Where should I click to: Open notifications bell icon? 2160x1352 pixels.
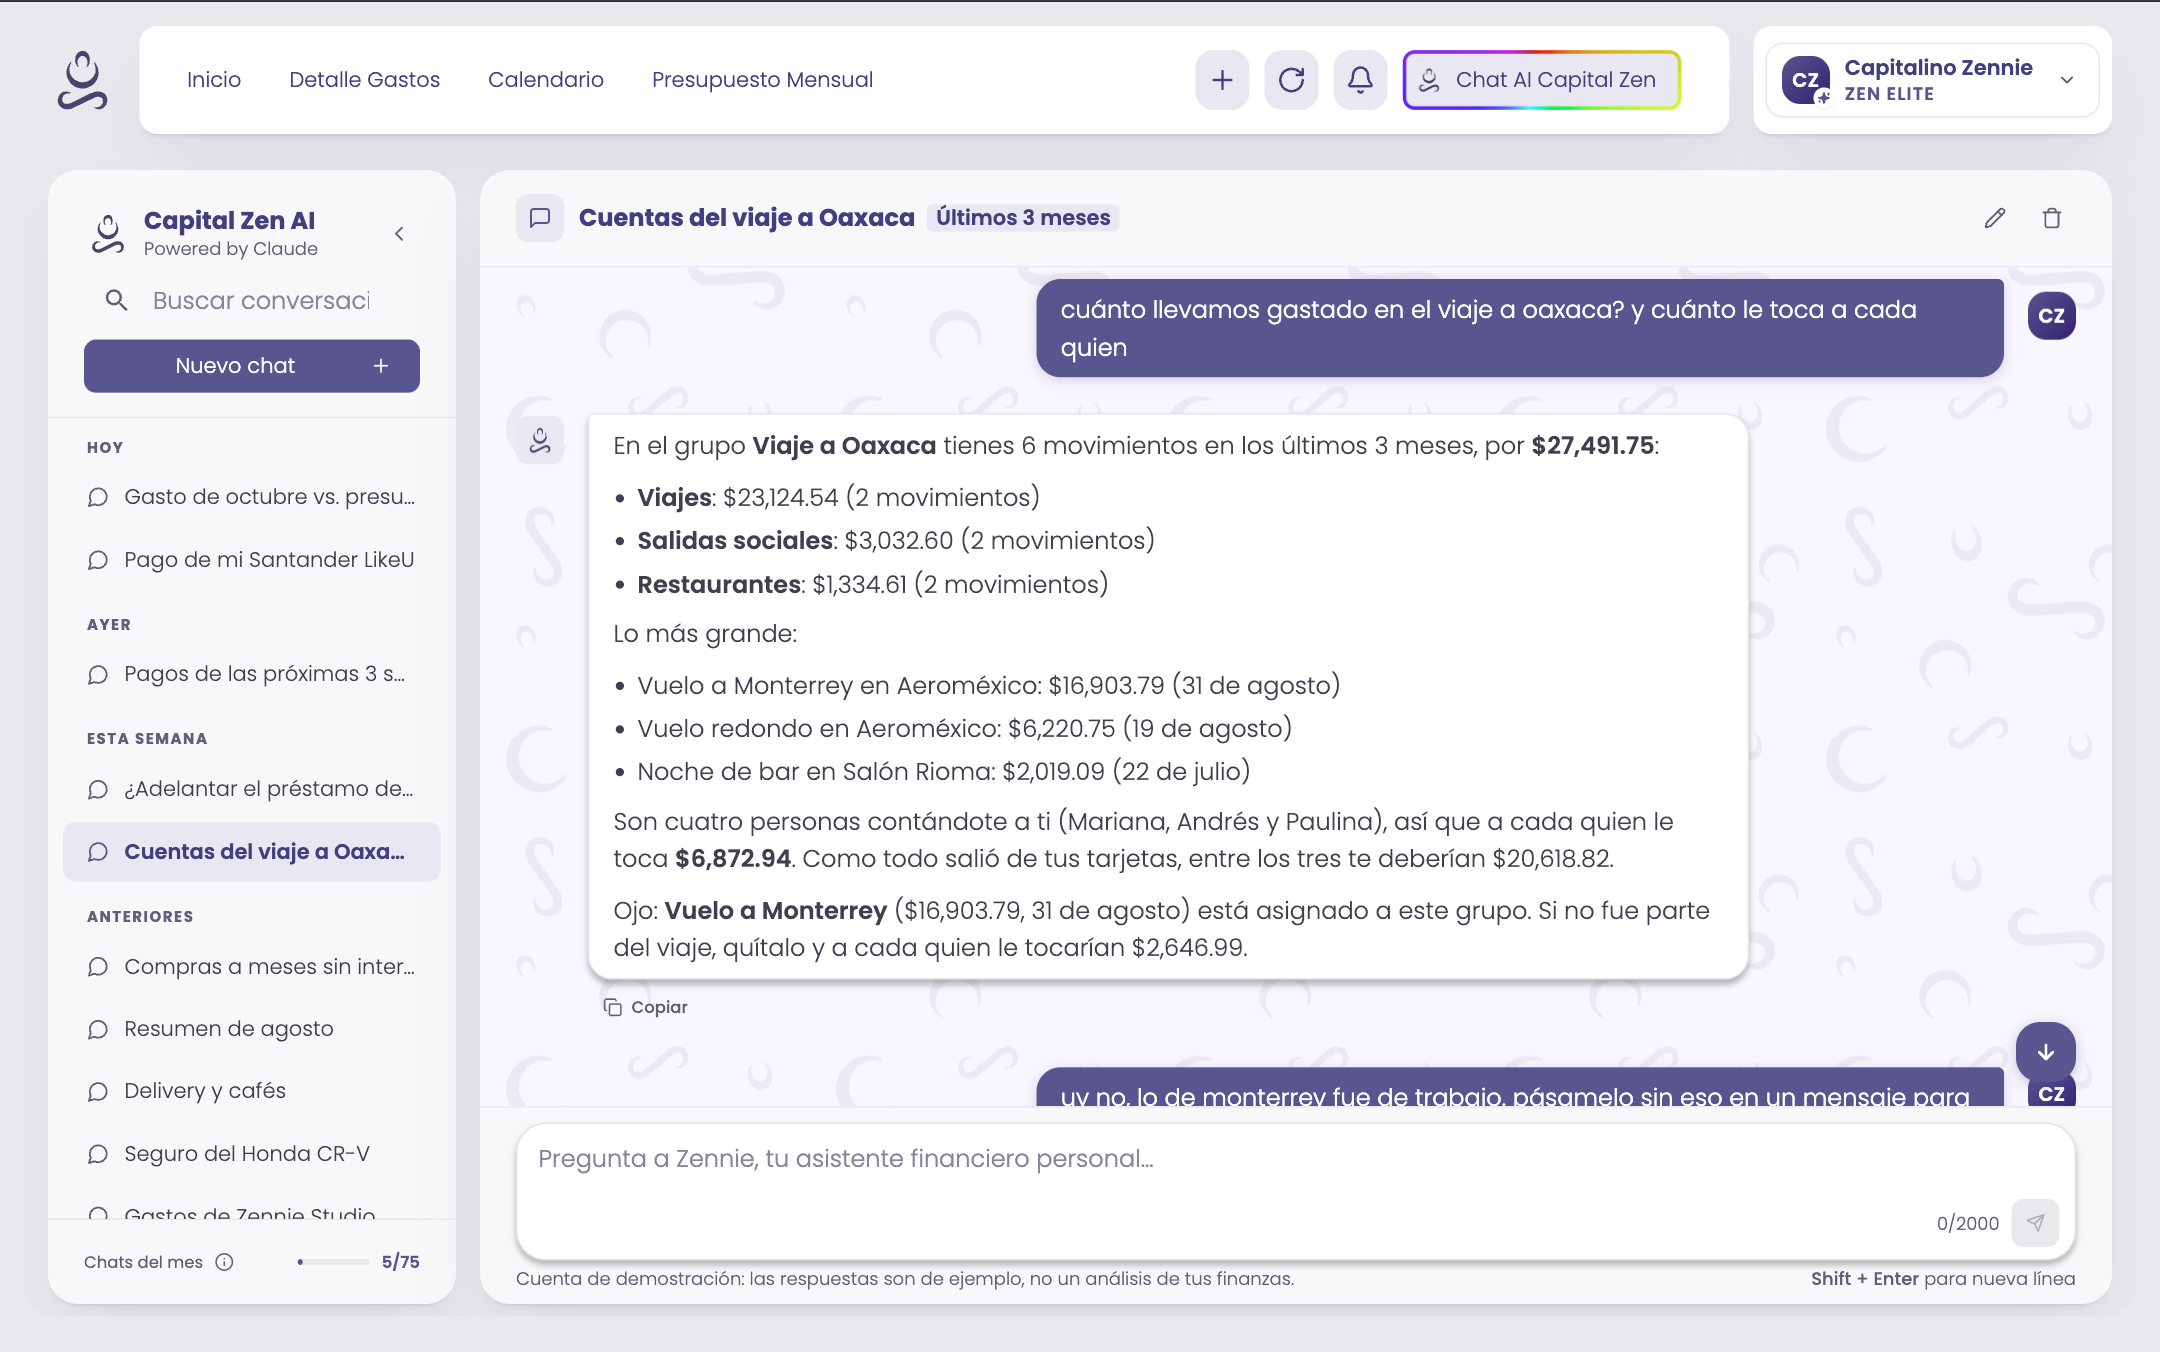[1360, 80]
